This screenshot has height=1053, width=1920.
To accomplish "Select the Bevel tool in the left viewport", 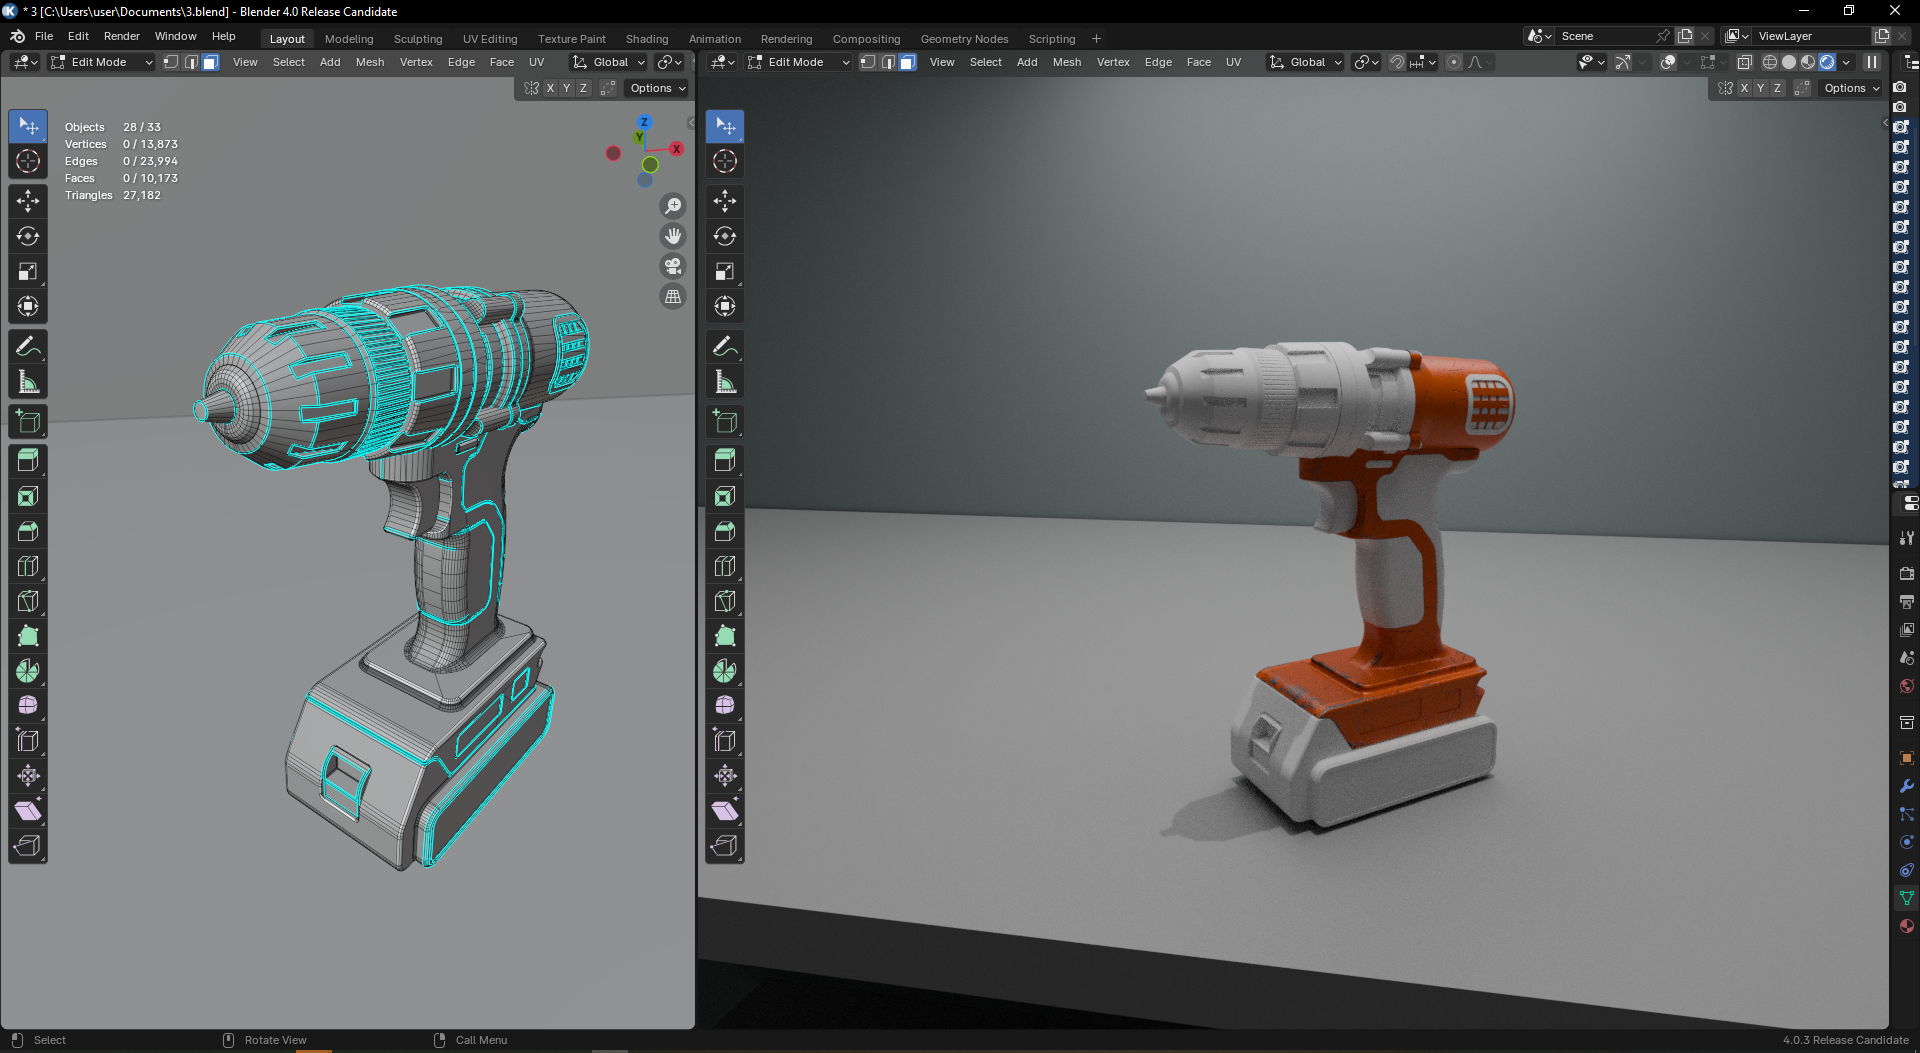I will [x=28, y=531].
